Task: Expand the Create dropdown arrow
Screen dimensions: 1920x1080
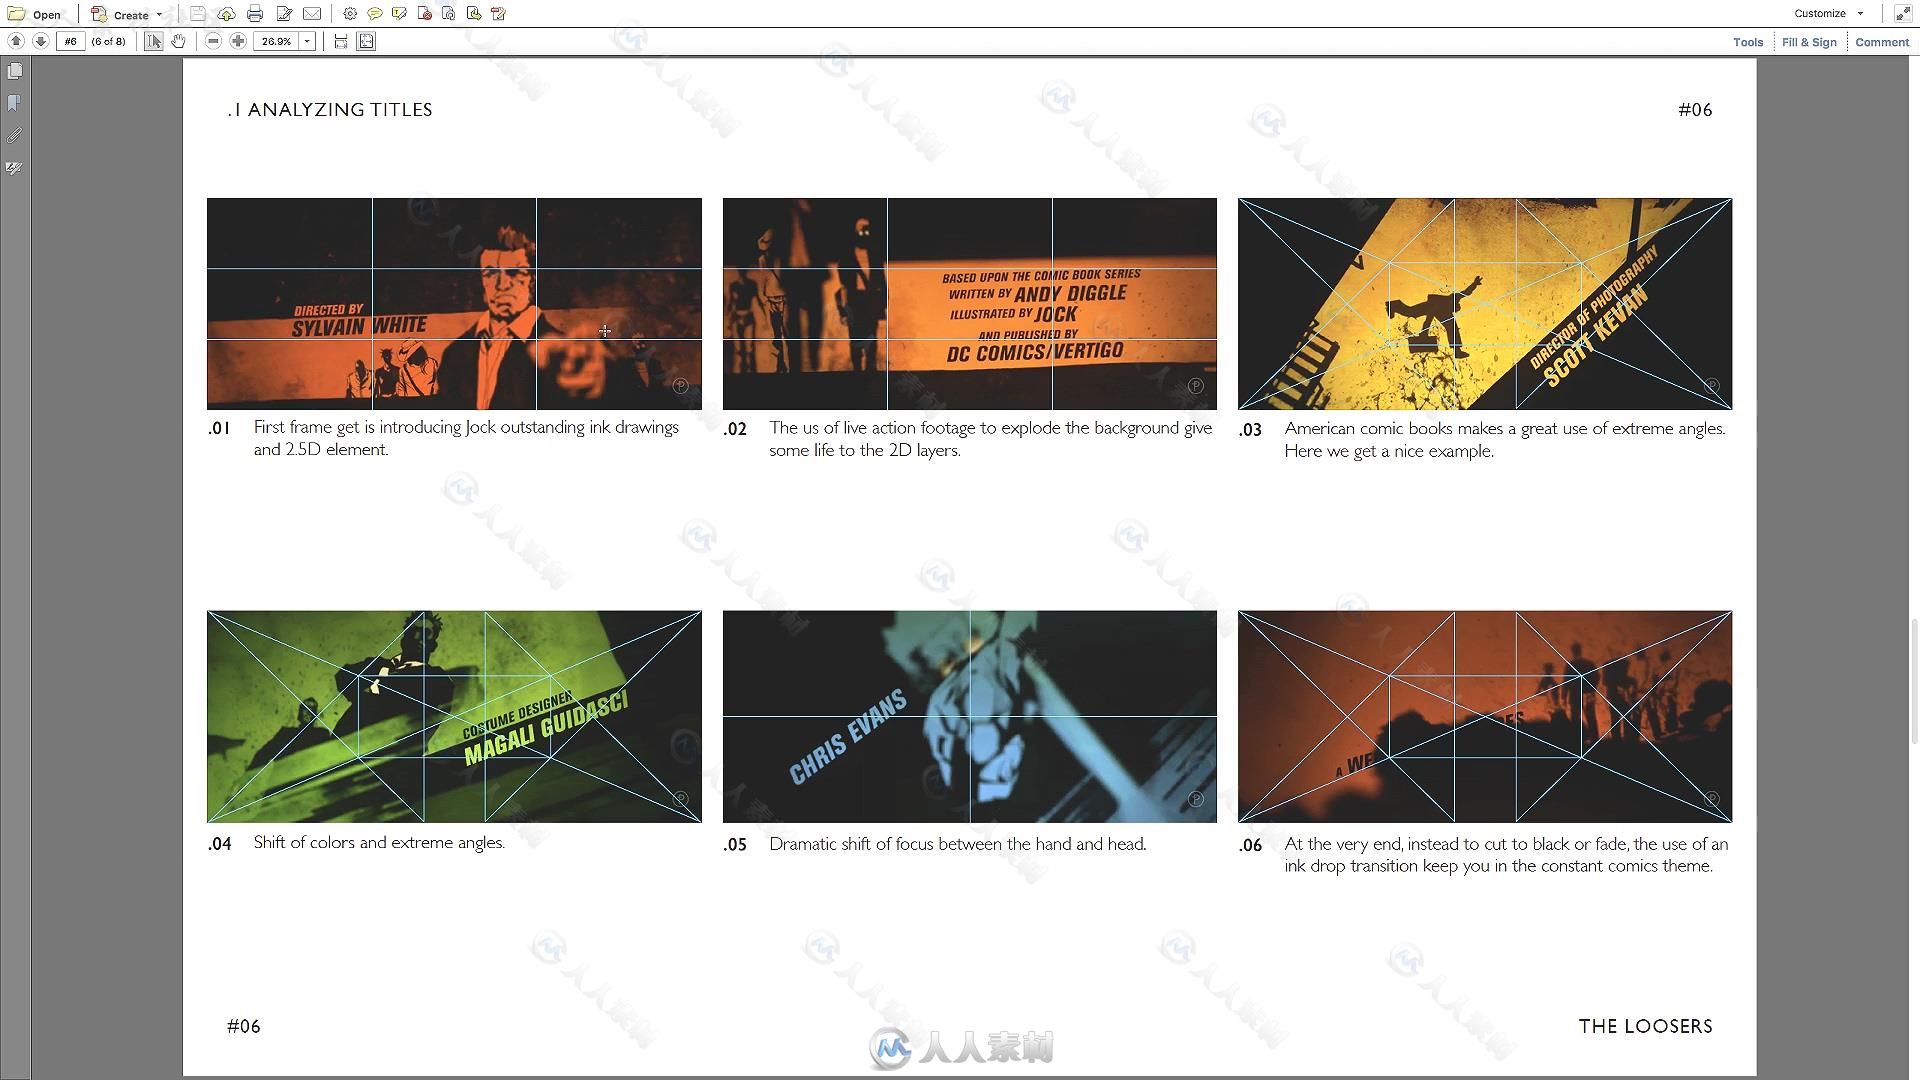Action: pos(159,14)
